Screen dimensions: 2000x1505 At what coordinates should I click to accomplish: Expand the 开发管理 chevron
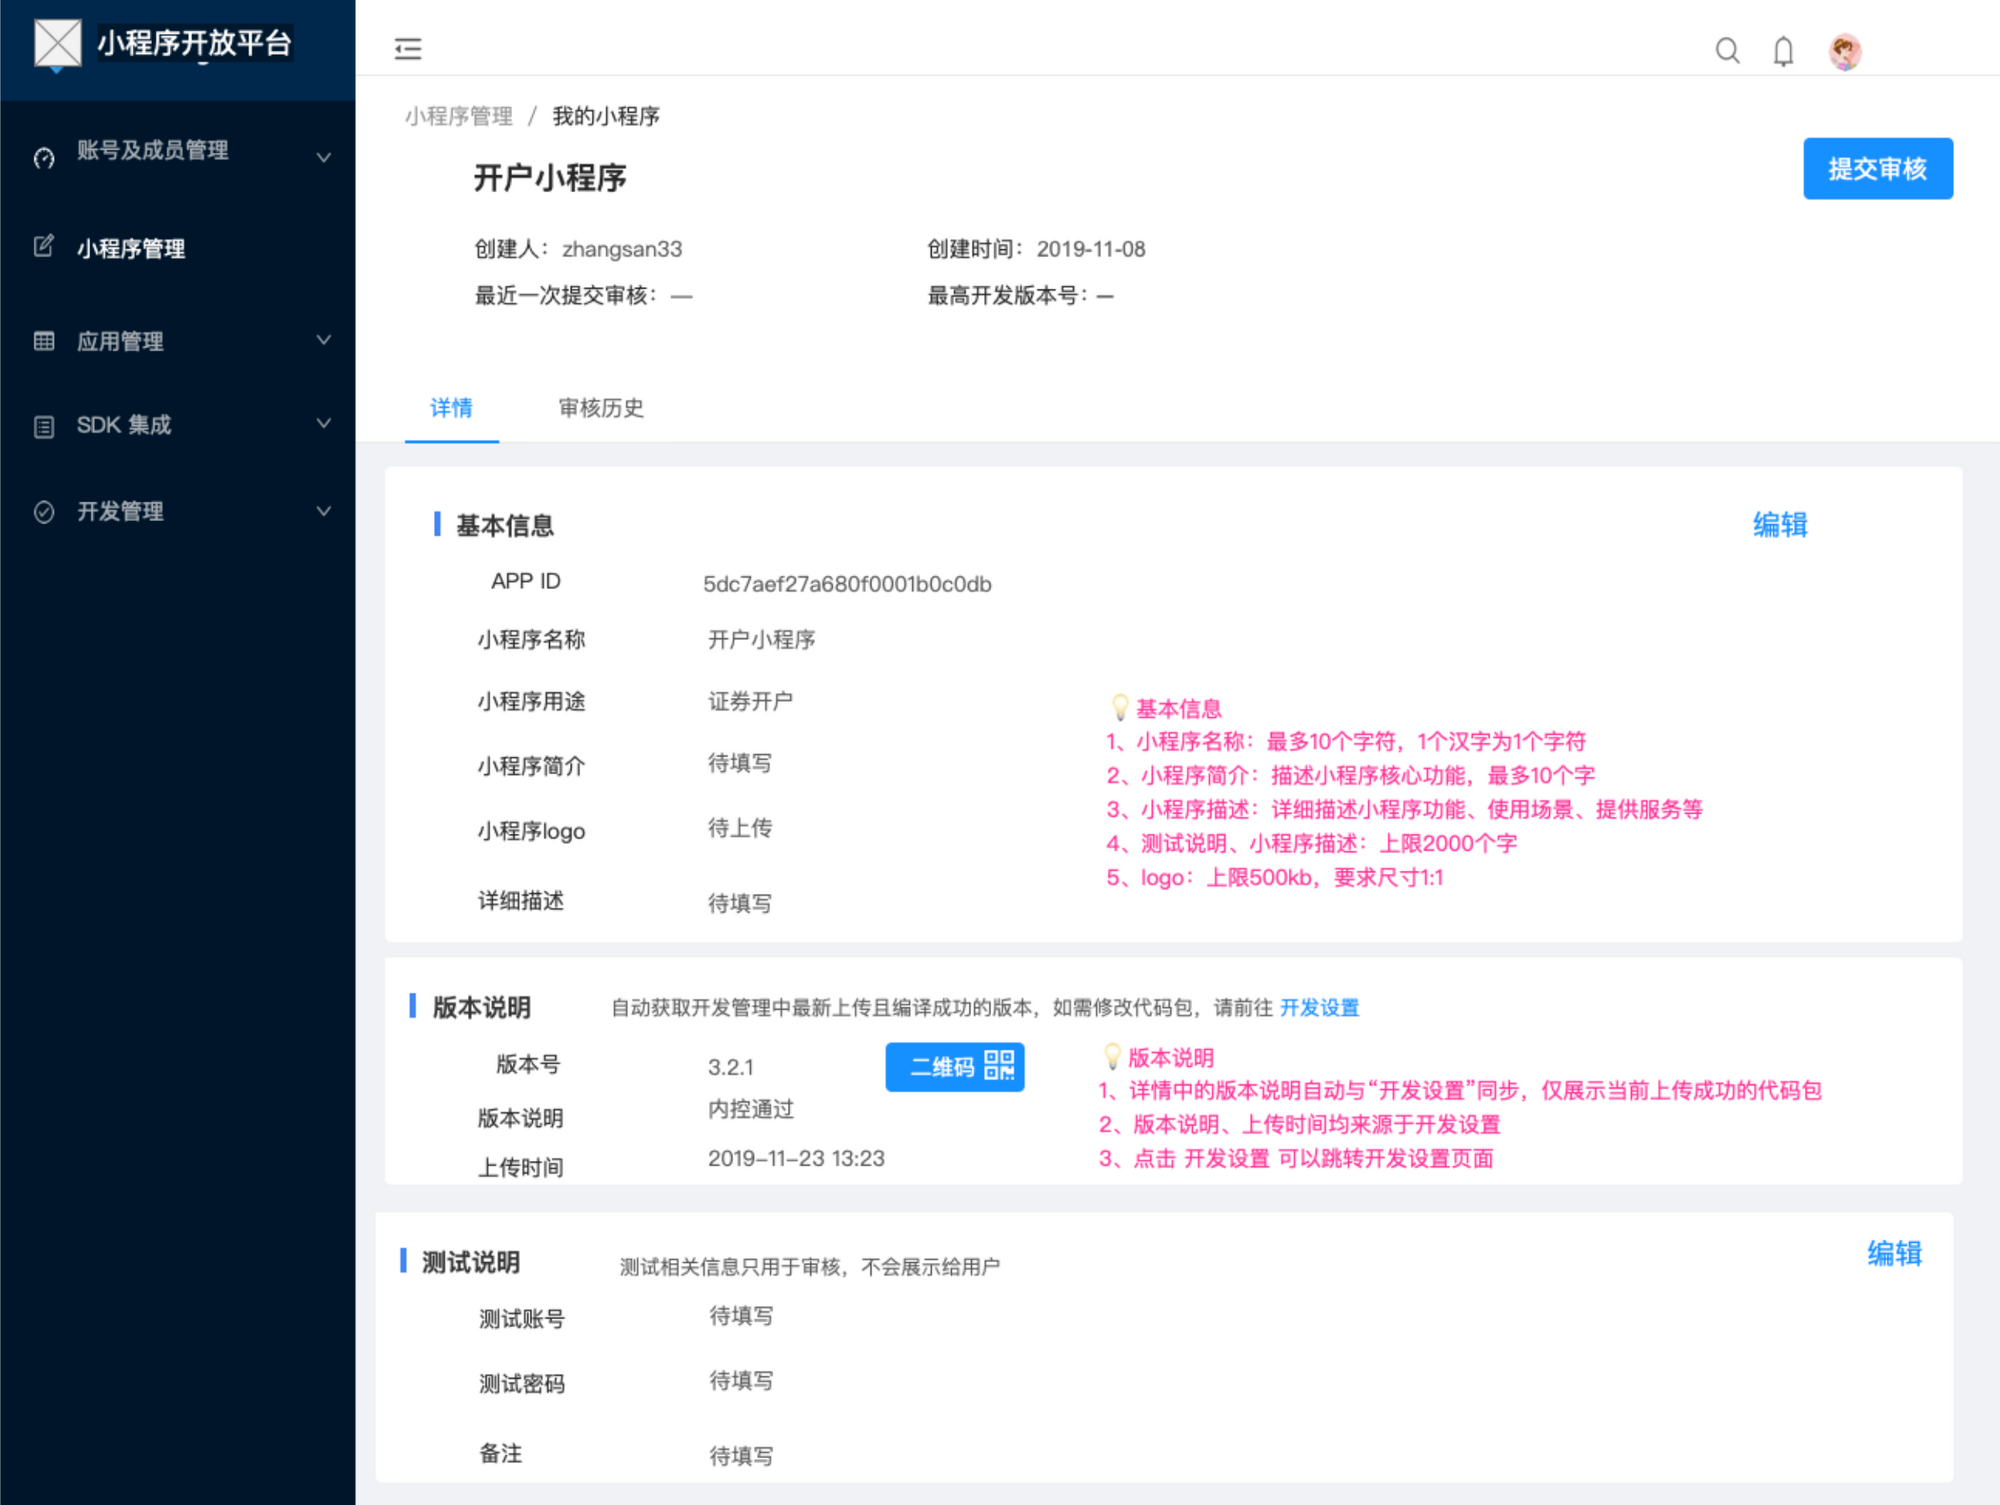coord(323,511)
